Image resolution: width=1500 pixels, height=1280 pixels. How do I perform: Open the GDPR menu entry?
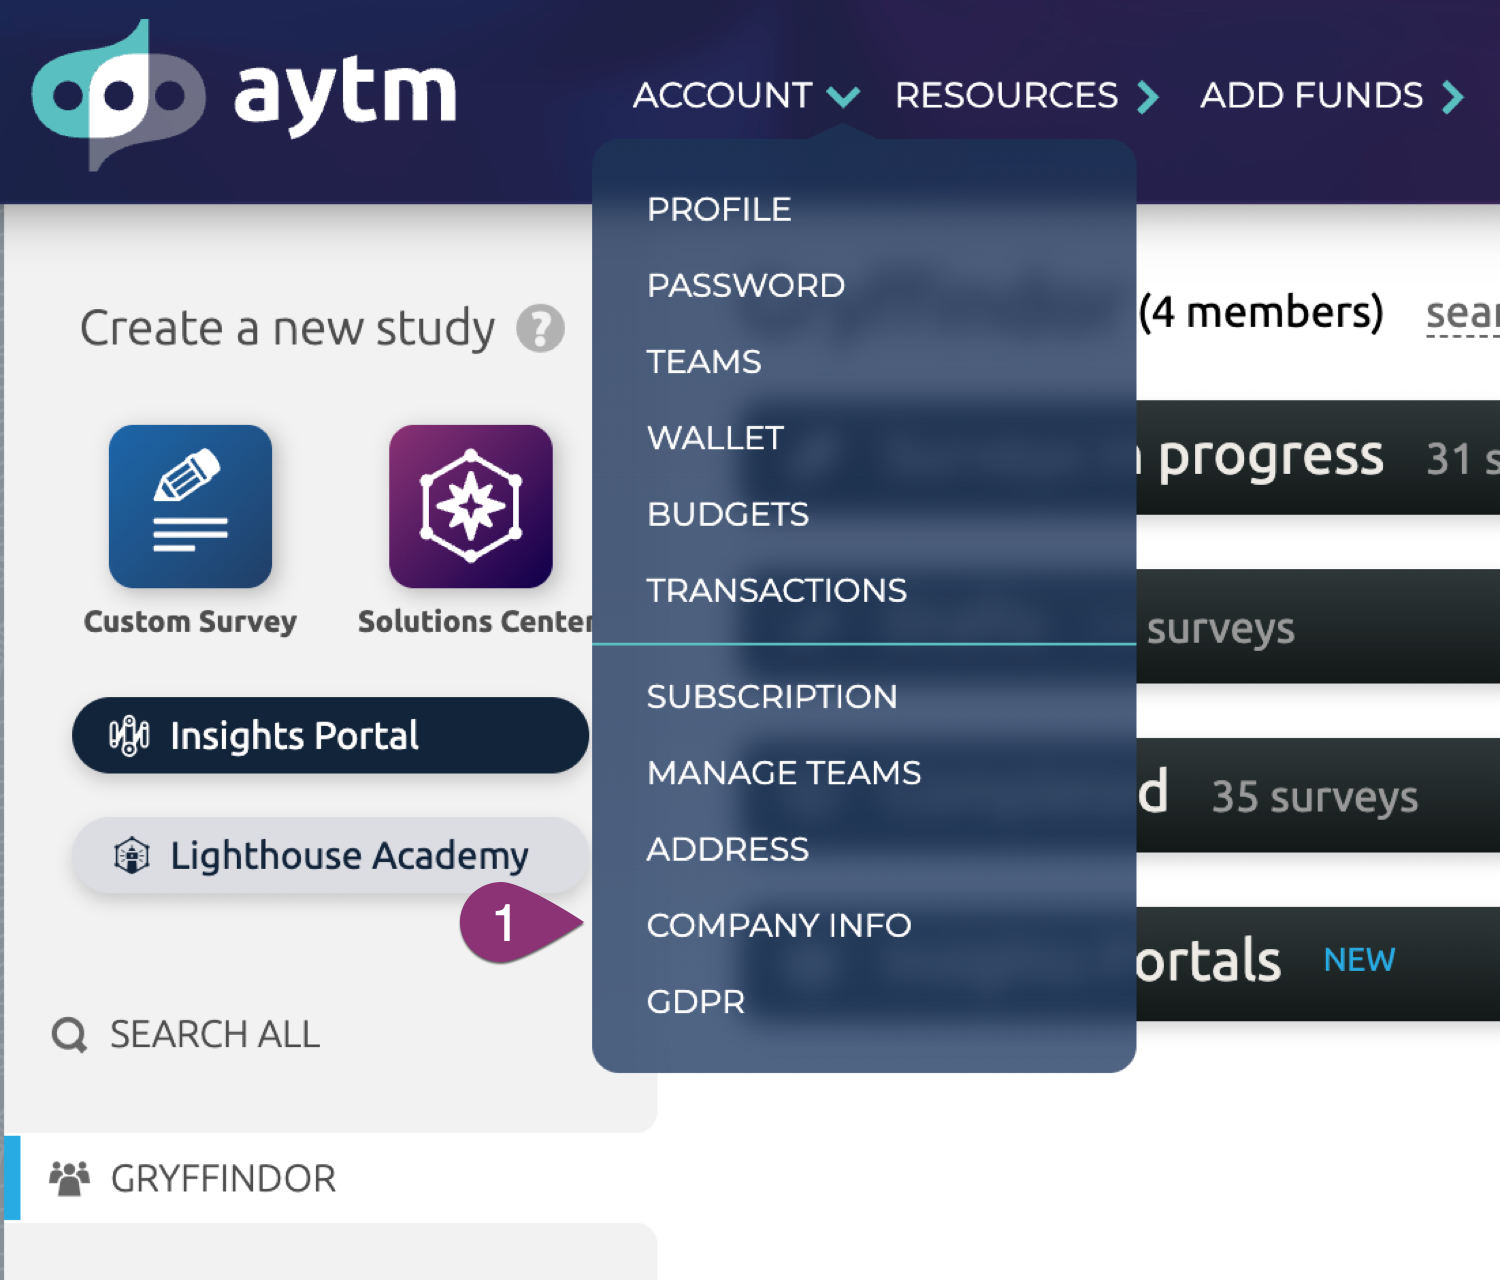tap(695, 1002)
